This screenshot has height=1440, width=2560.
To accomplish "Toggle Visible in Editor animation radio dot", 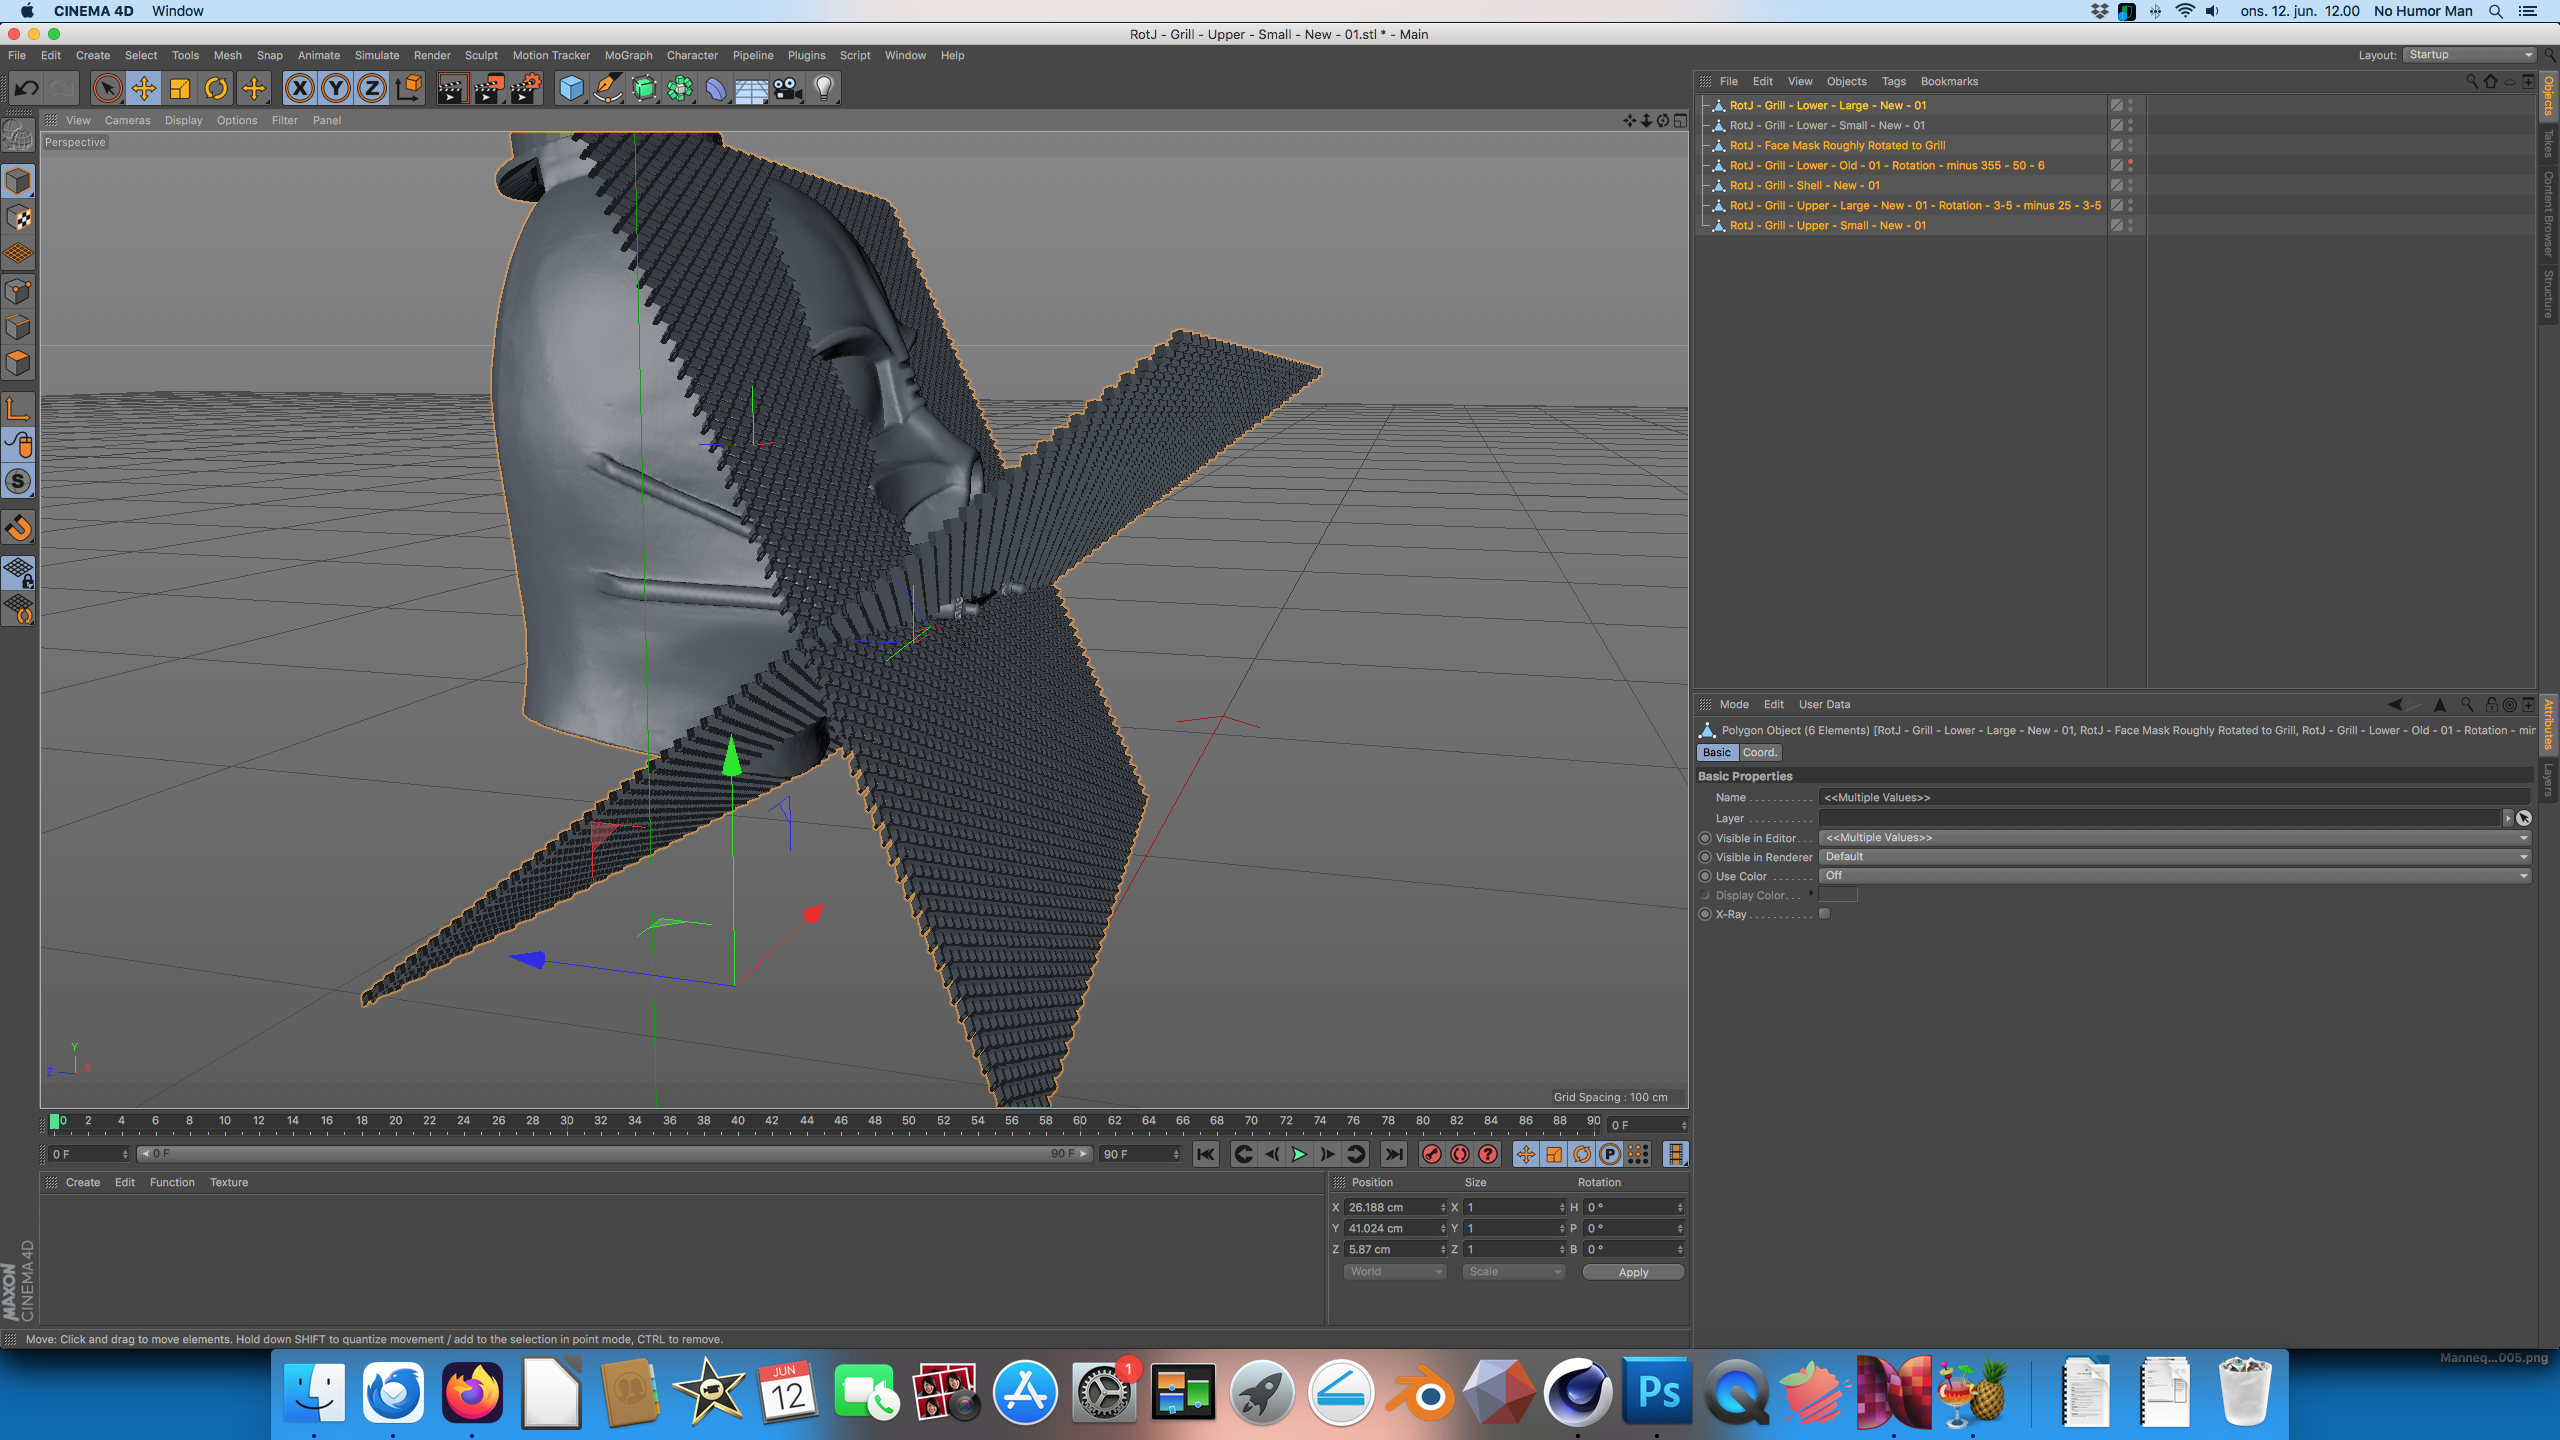I will coord(1705,838).
